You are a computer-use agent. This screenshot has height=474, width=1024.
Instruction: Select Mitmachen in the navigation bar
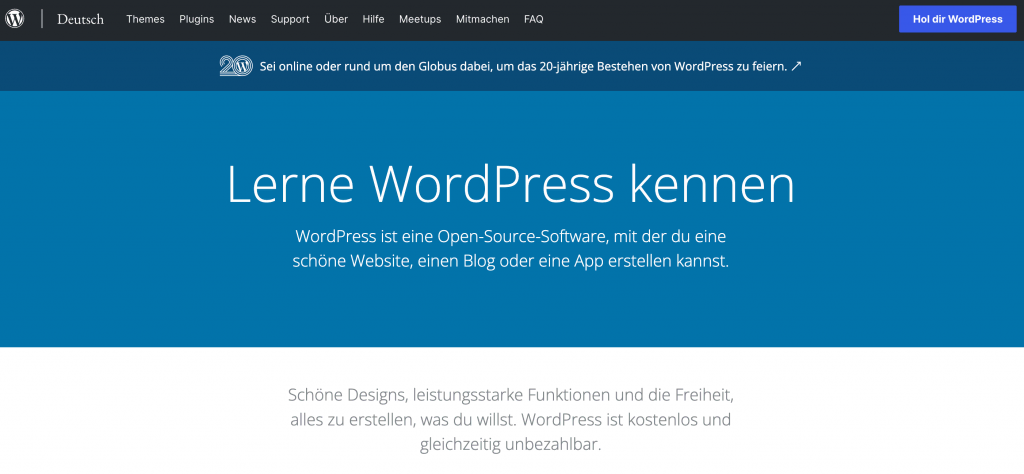click(x=482, y=19)
